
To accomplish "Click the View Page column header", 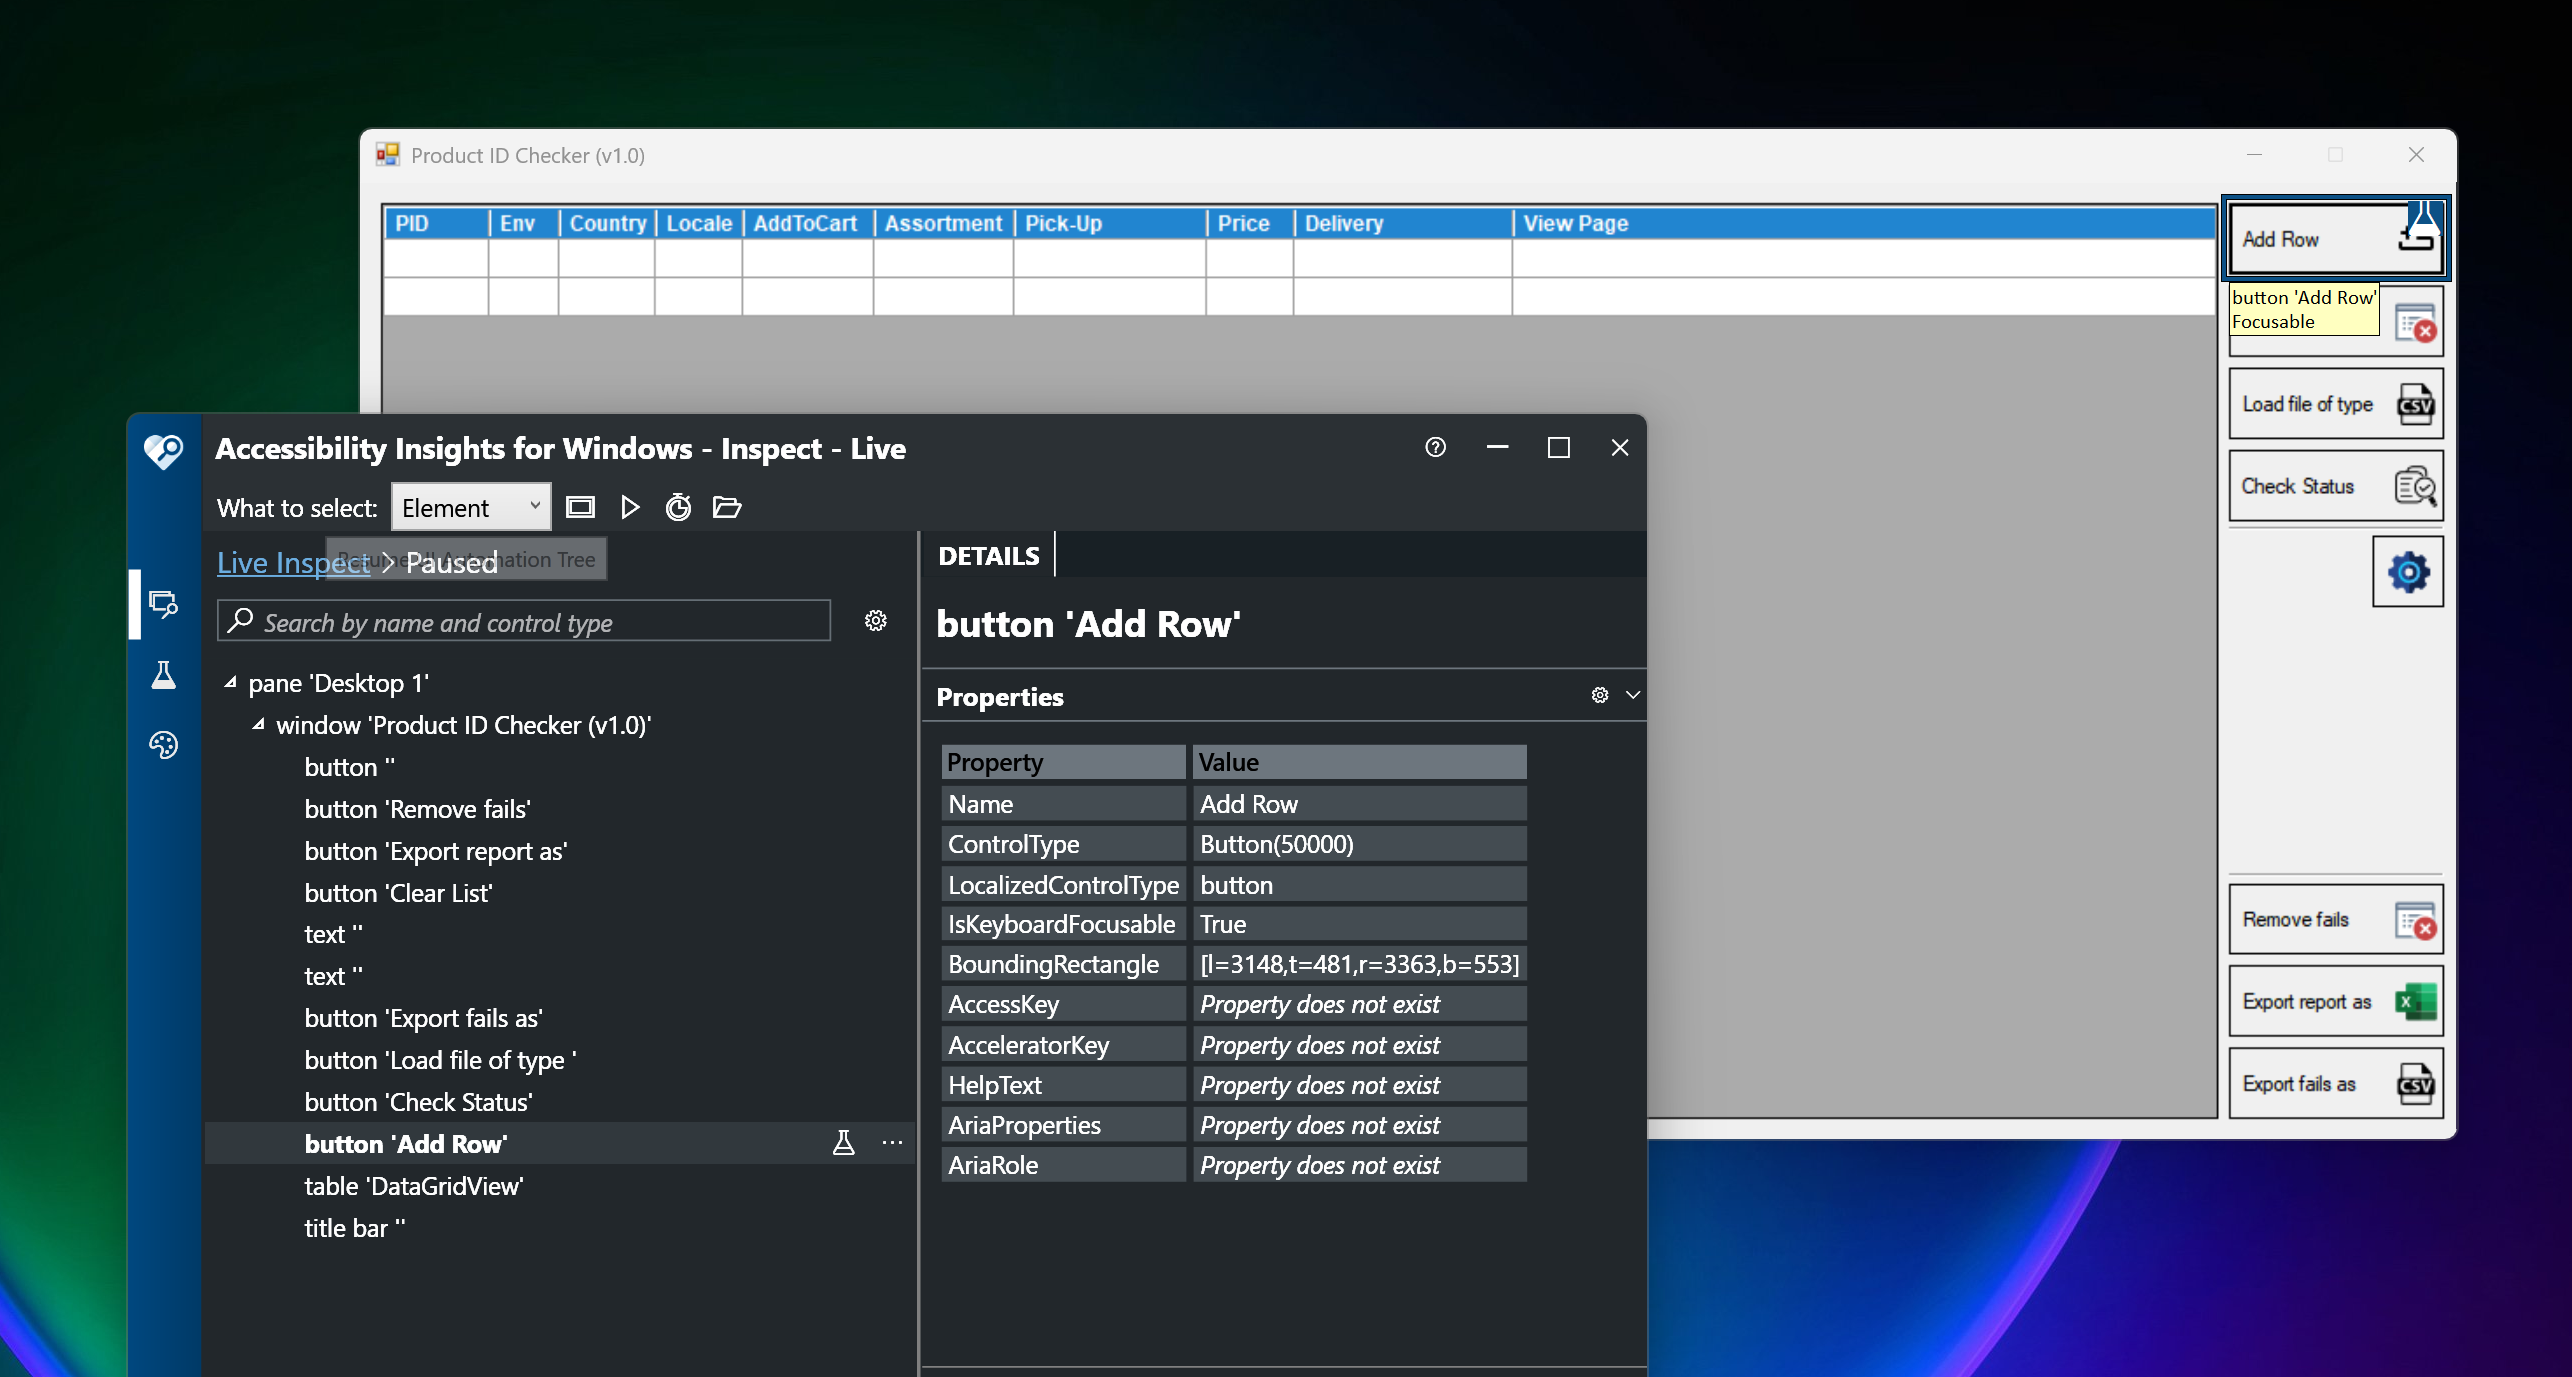I will [x=1864, y=223].
